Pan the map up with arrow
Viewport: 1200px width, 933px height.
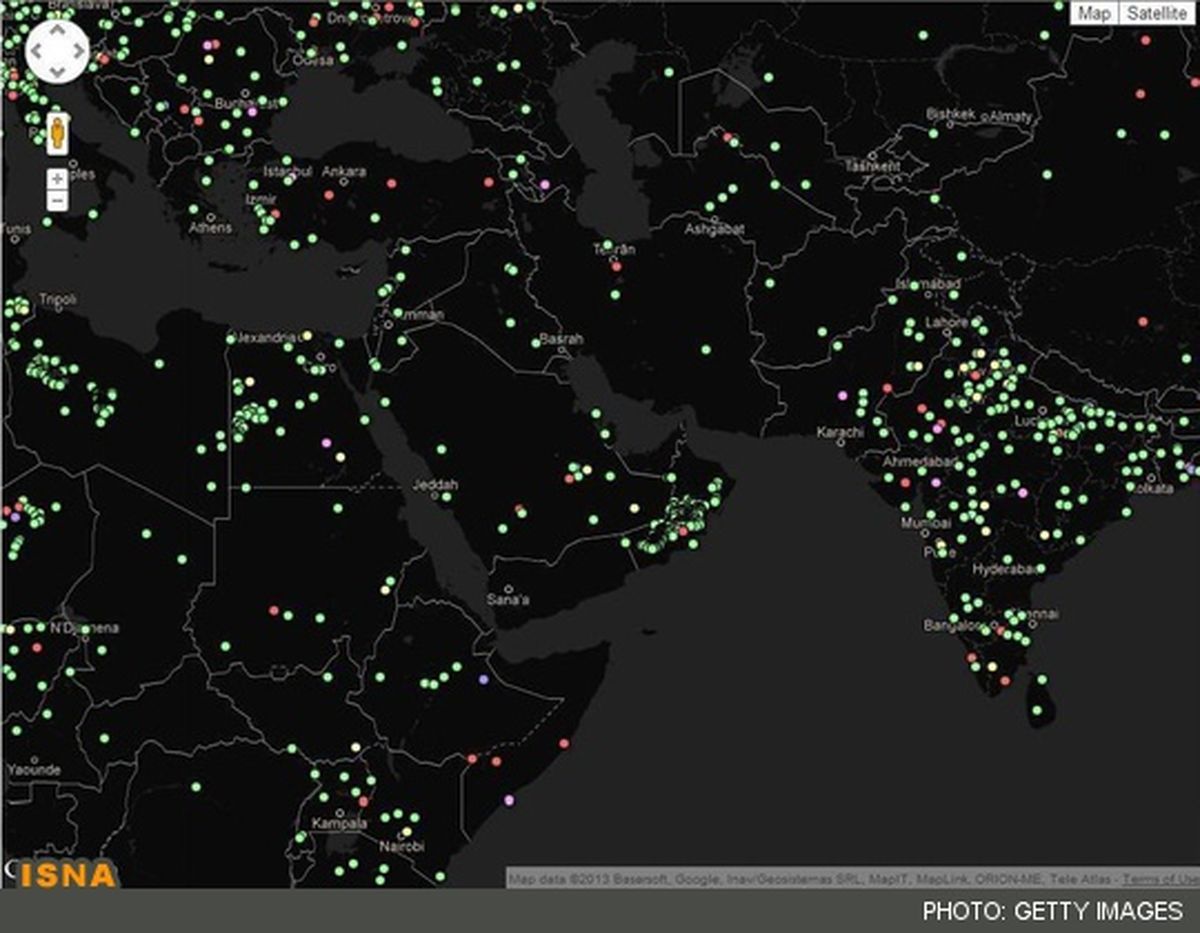pos(57,30)
